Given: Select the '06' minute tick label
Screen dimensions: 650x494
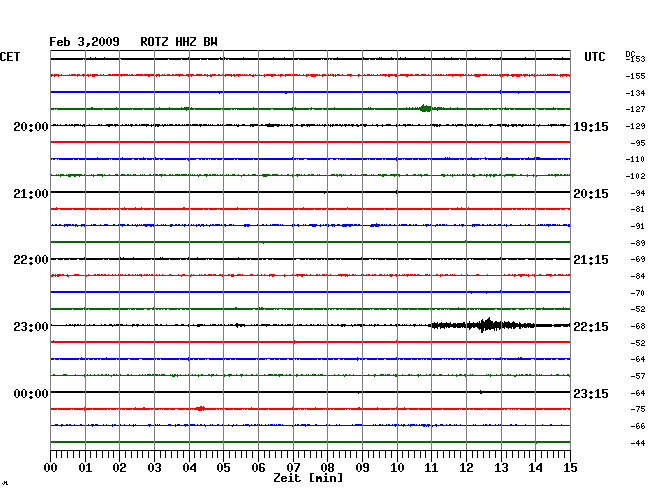Looking at the screenshot, I should tap(258, 467).
